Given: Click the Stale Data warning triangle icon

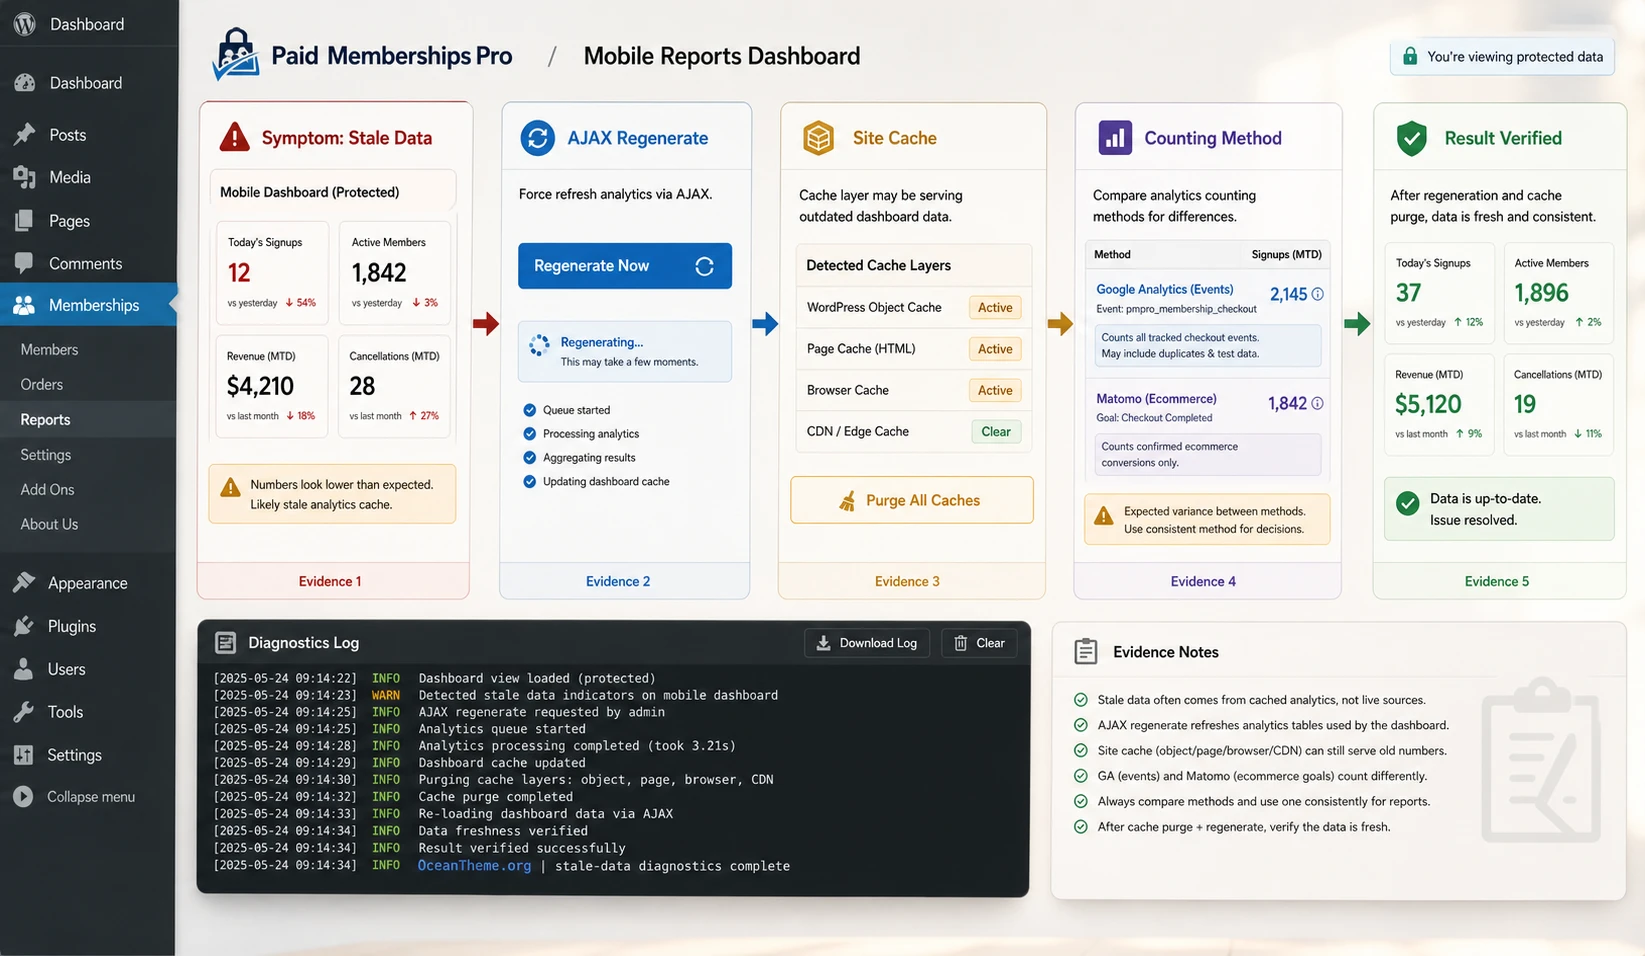Looking at the screenshot, I should 234,136.
